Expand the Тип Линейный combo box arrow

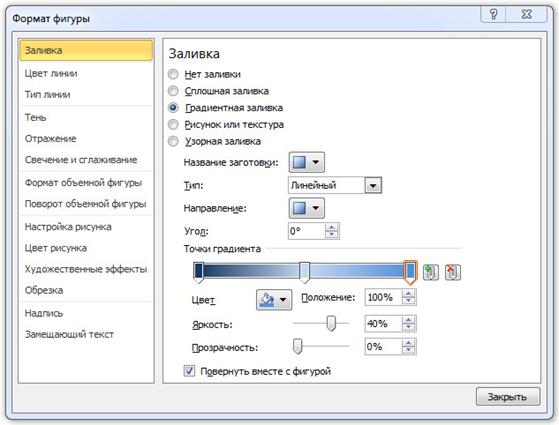[373, 185]
